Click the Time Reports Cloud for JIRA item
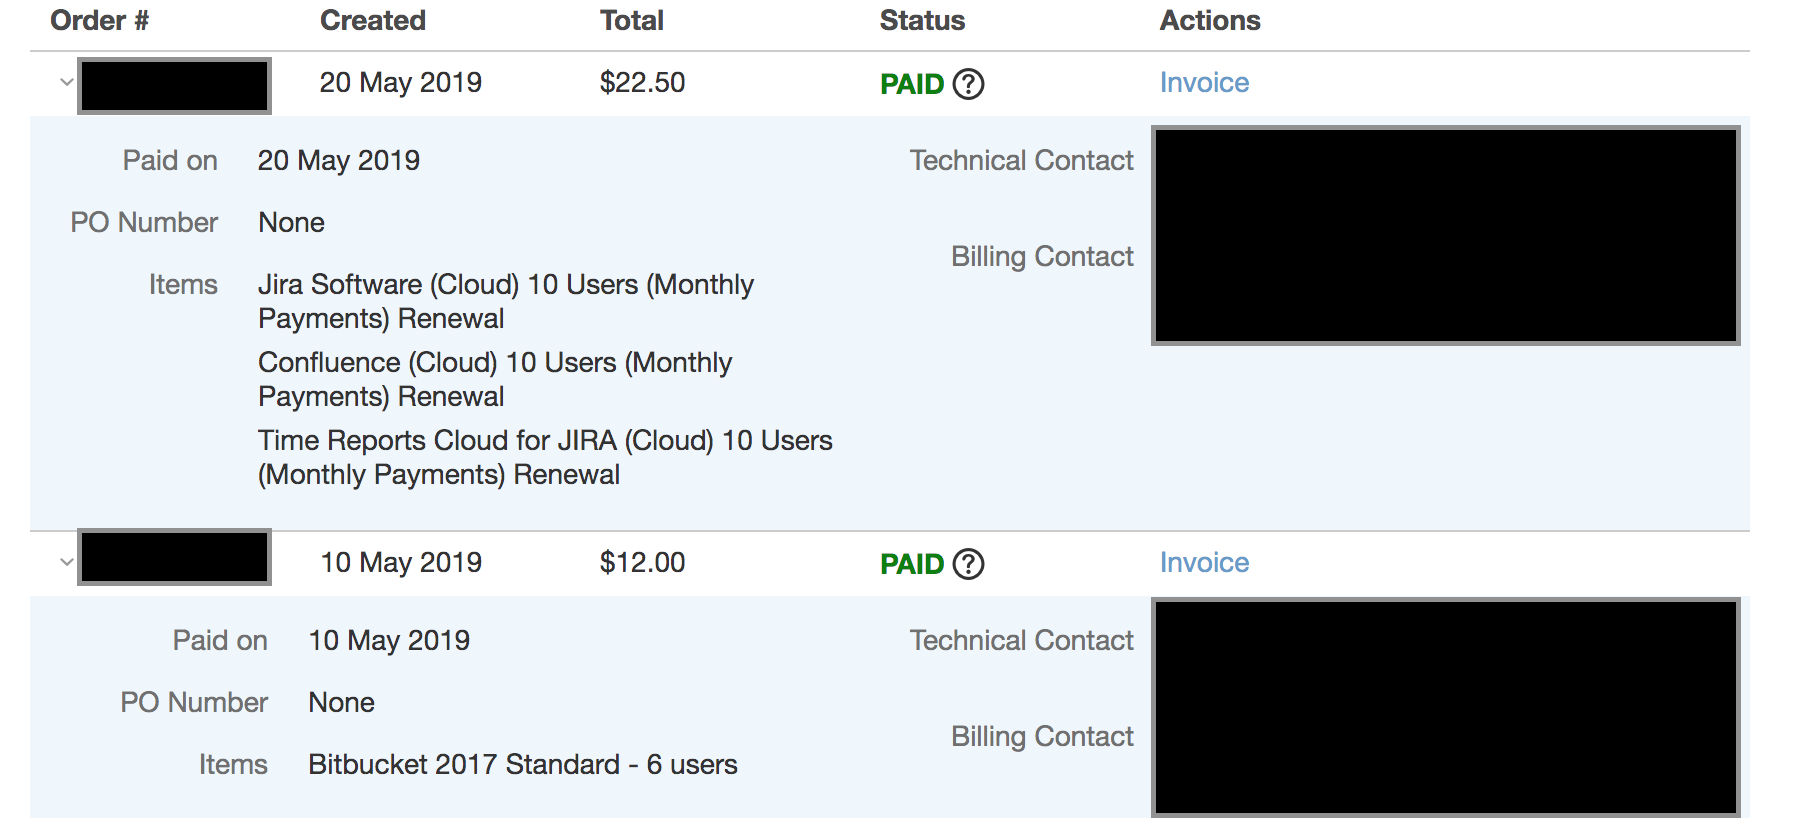This screenshot has width=1816, height=818. pos(545,458)
